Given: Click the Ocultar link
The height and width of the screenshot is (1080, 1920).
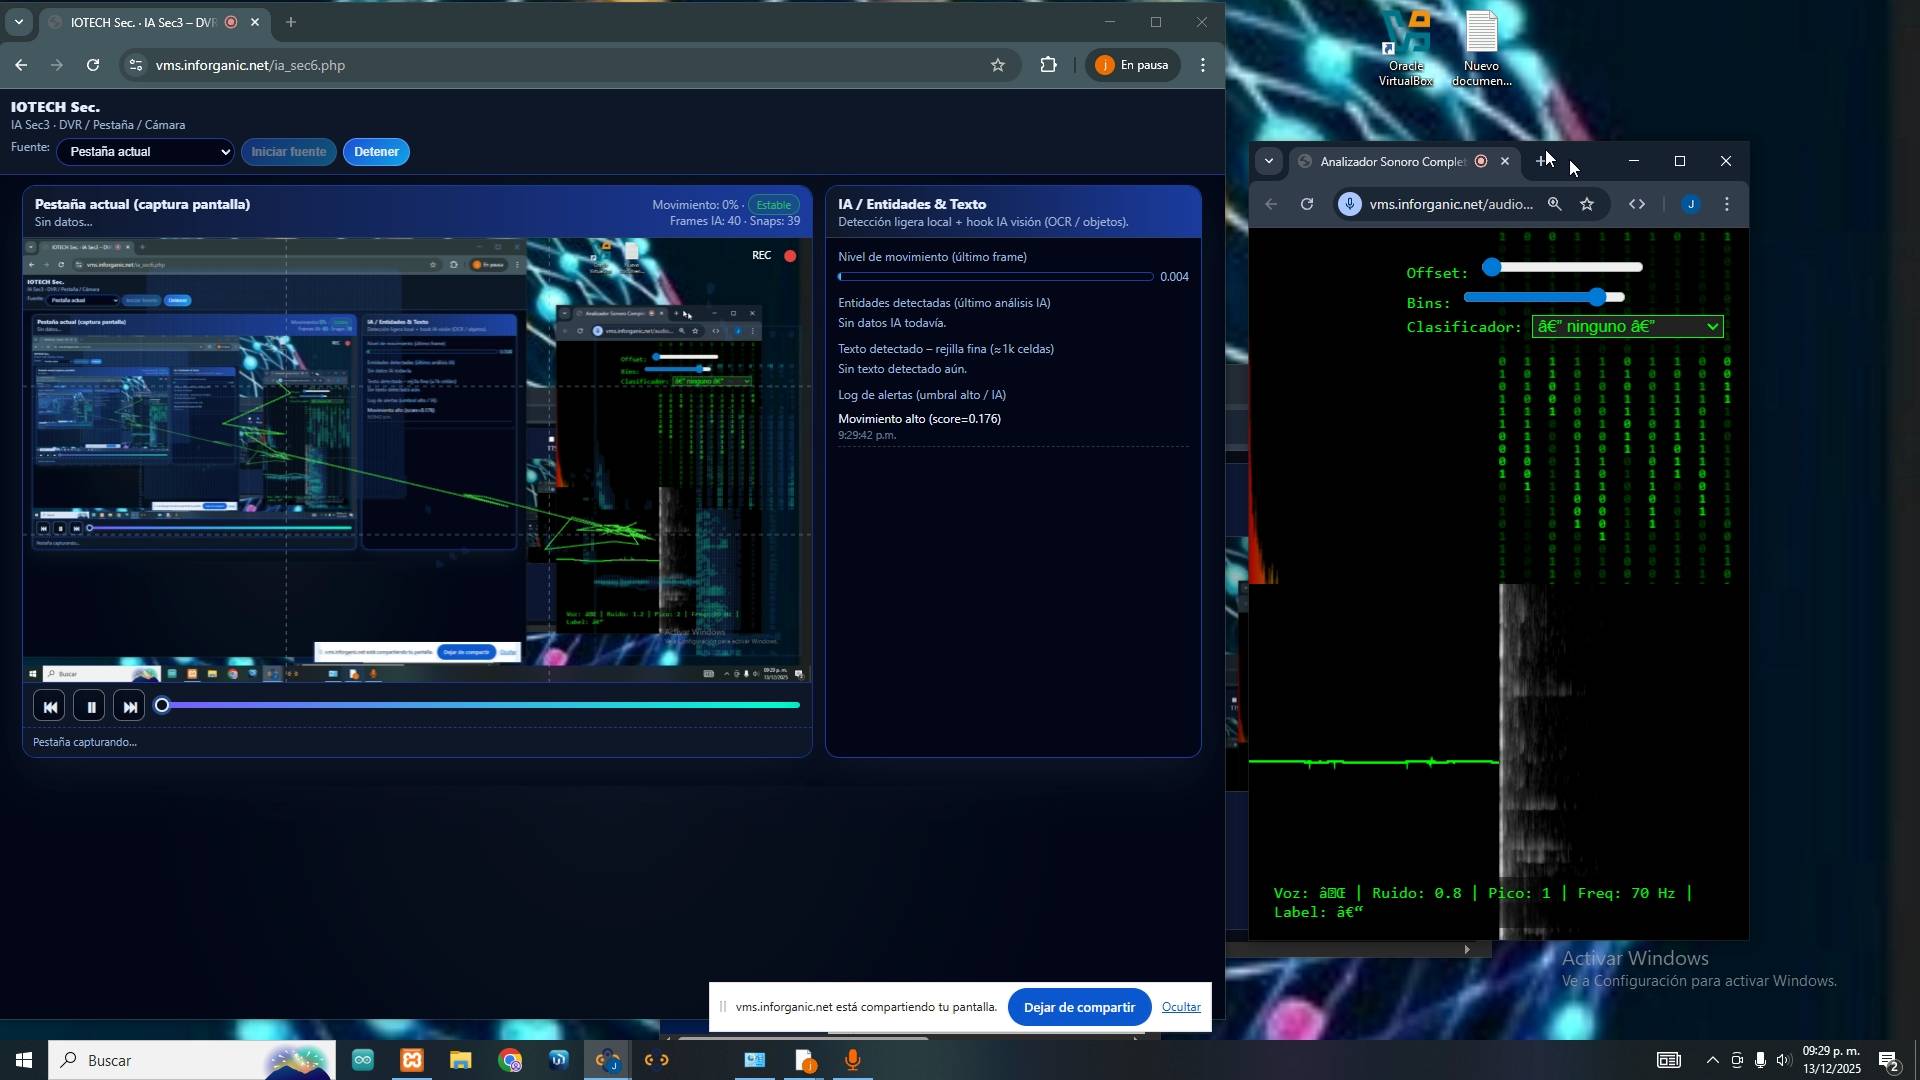Looking at the screenshot, I should [1180, 1007].
